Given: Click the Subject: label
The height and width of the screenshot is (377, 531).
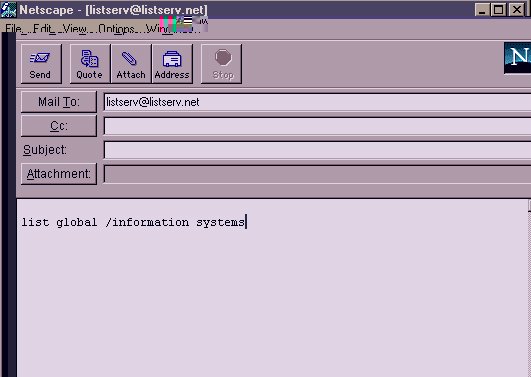Looking at the screenshot, I should point(45,150).
